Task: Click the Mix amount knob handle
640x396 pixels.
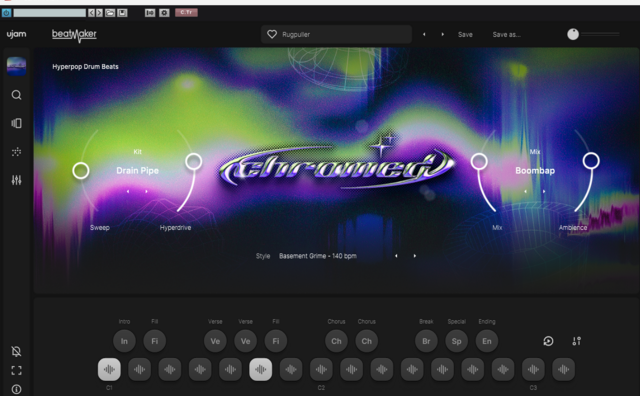Action: point(479,161)
